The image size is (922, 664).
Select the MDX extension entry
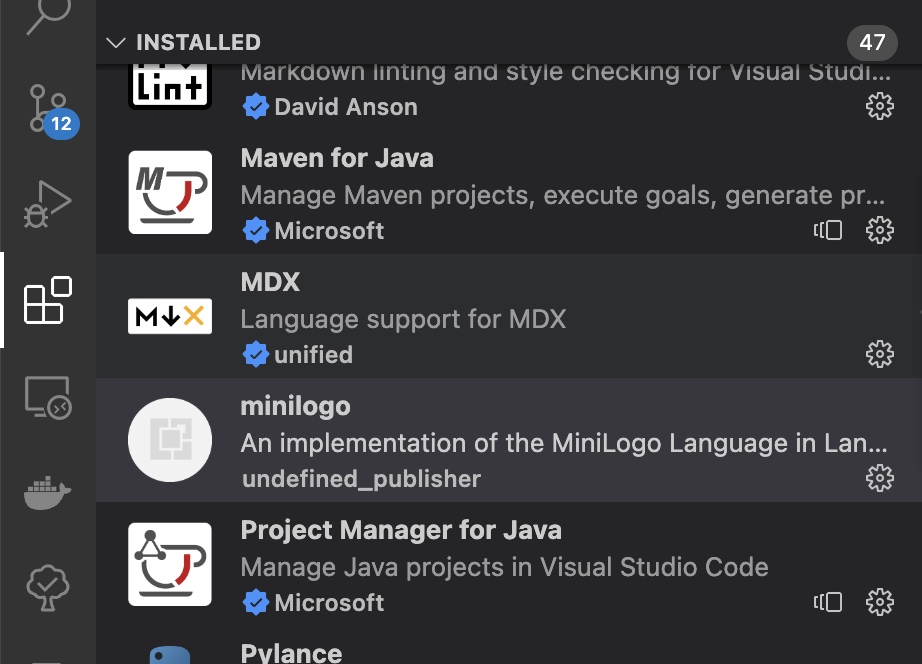click(x=500, y=317)
